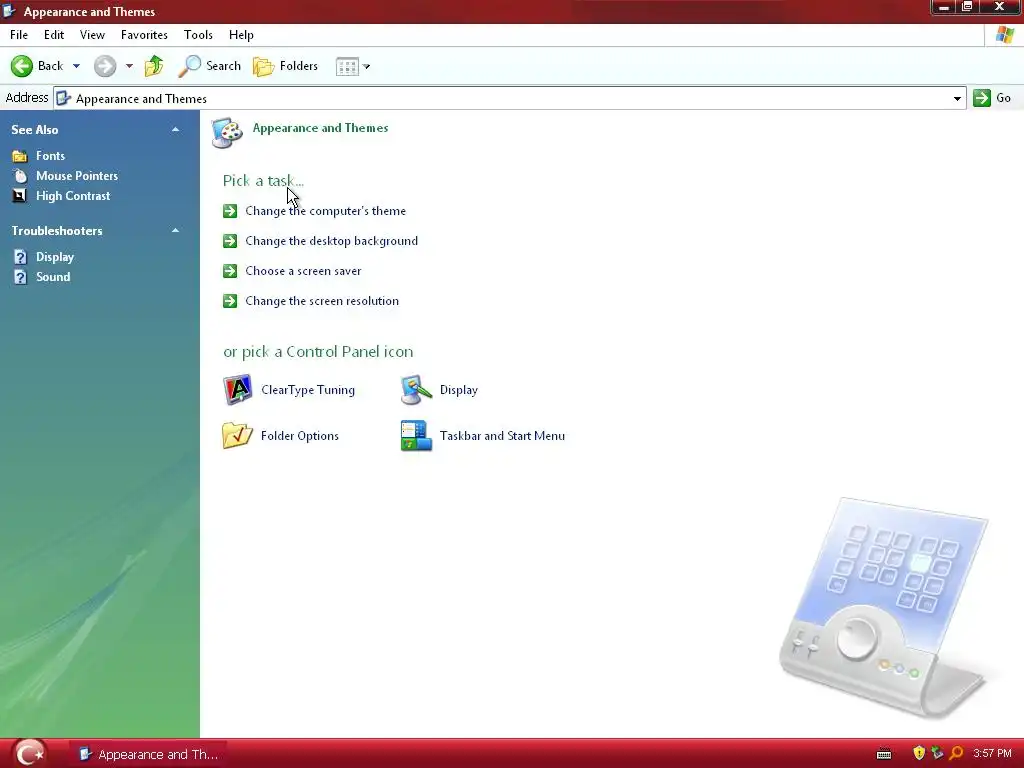Image resolution: width=1024 pixels, height=768 pixels.
Task: Click the Taskbar and Start Menu label
Action: (502, 436)
